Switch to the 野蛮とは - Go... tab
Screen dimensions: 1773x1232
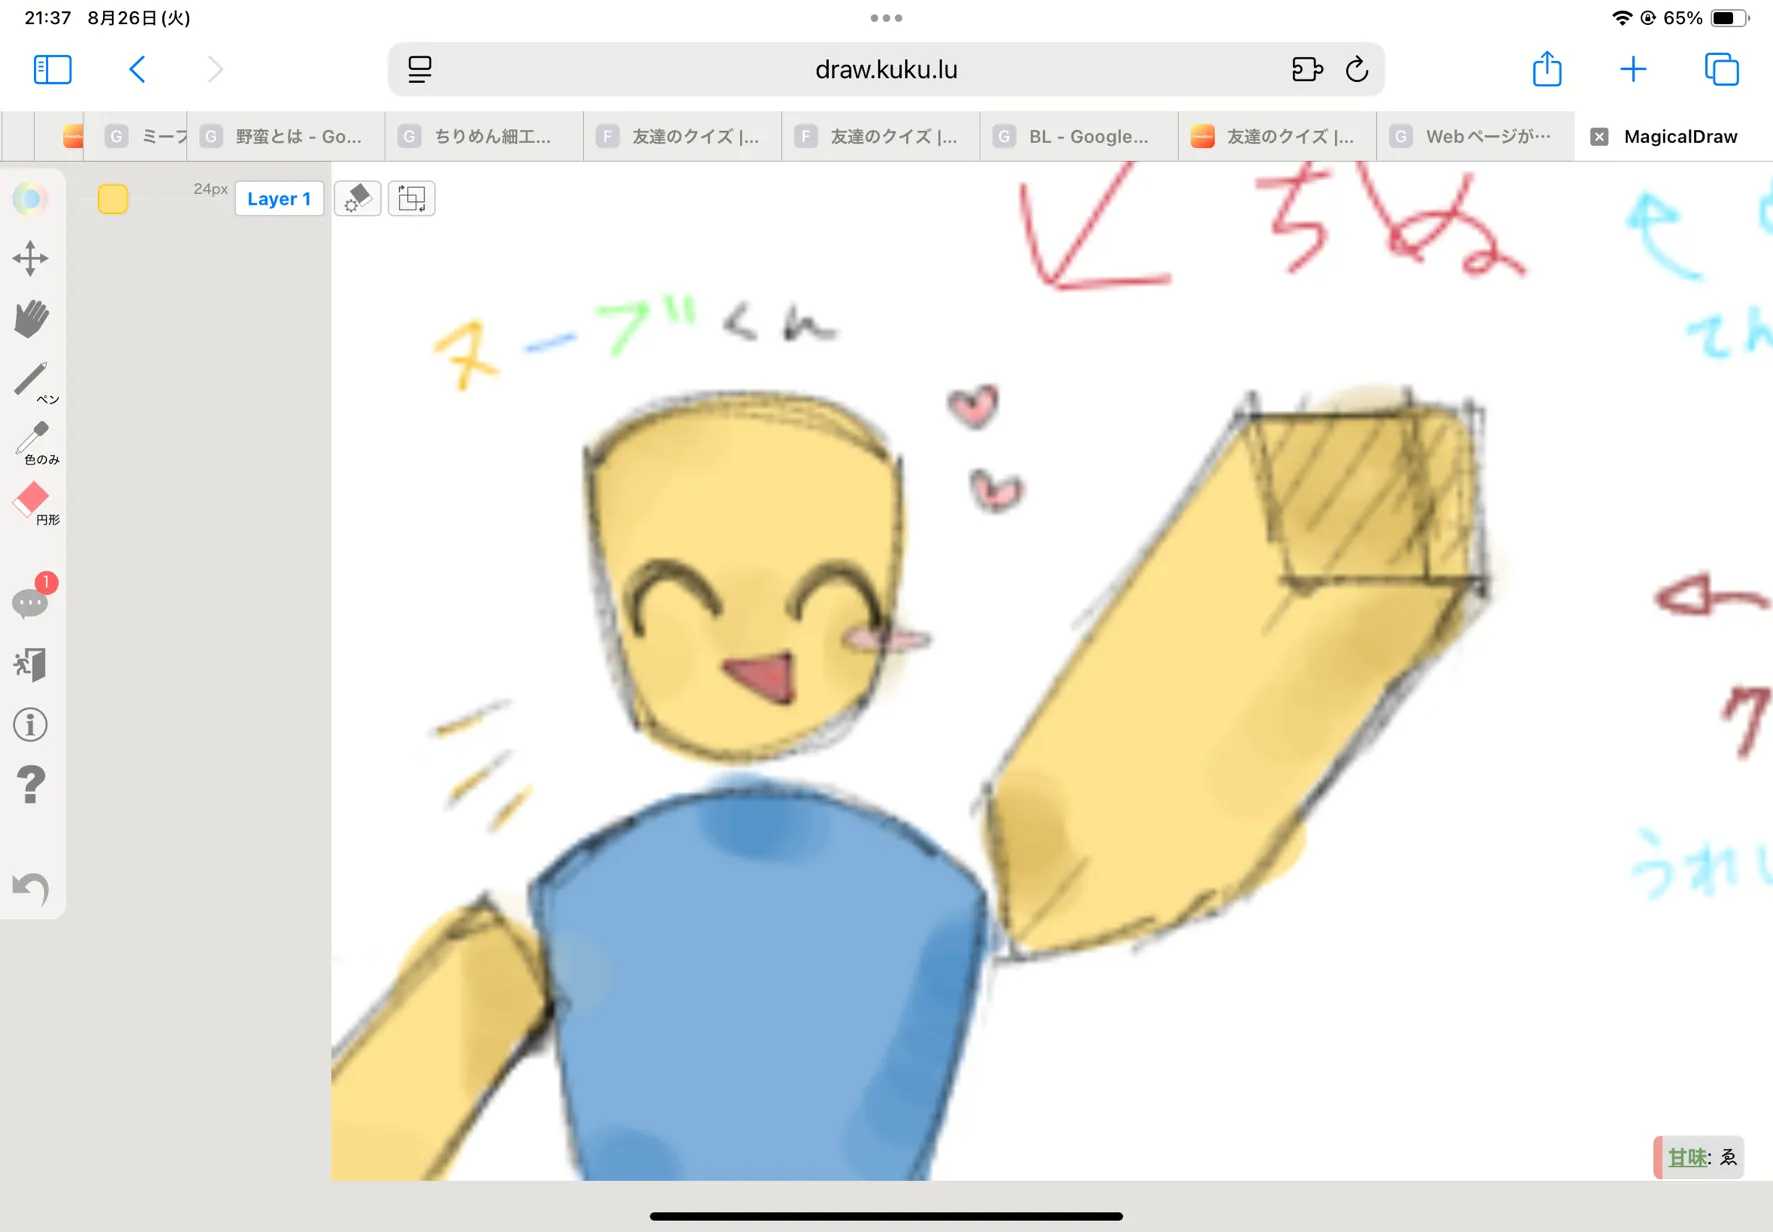285,137
